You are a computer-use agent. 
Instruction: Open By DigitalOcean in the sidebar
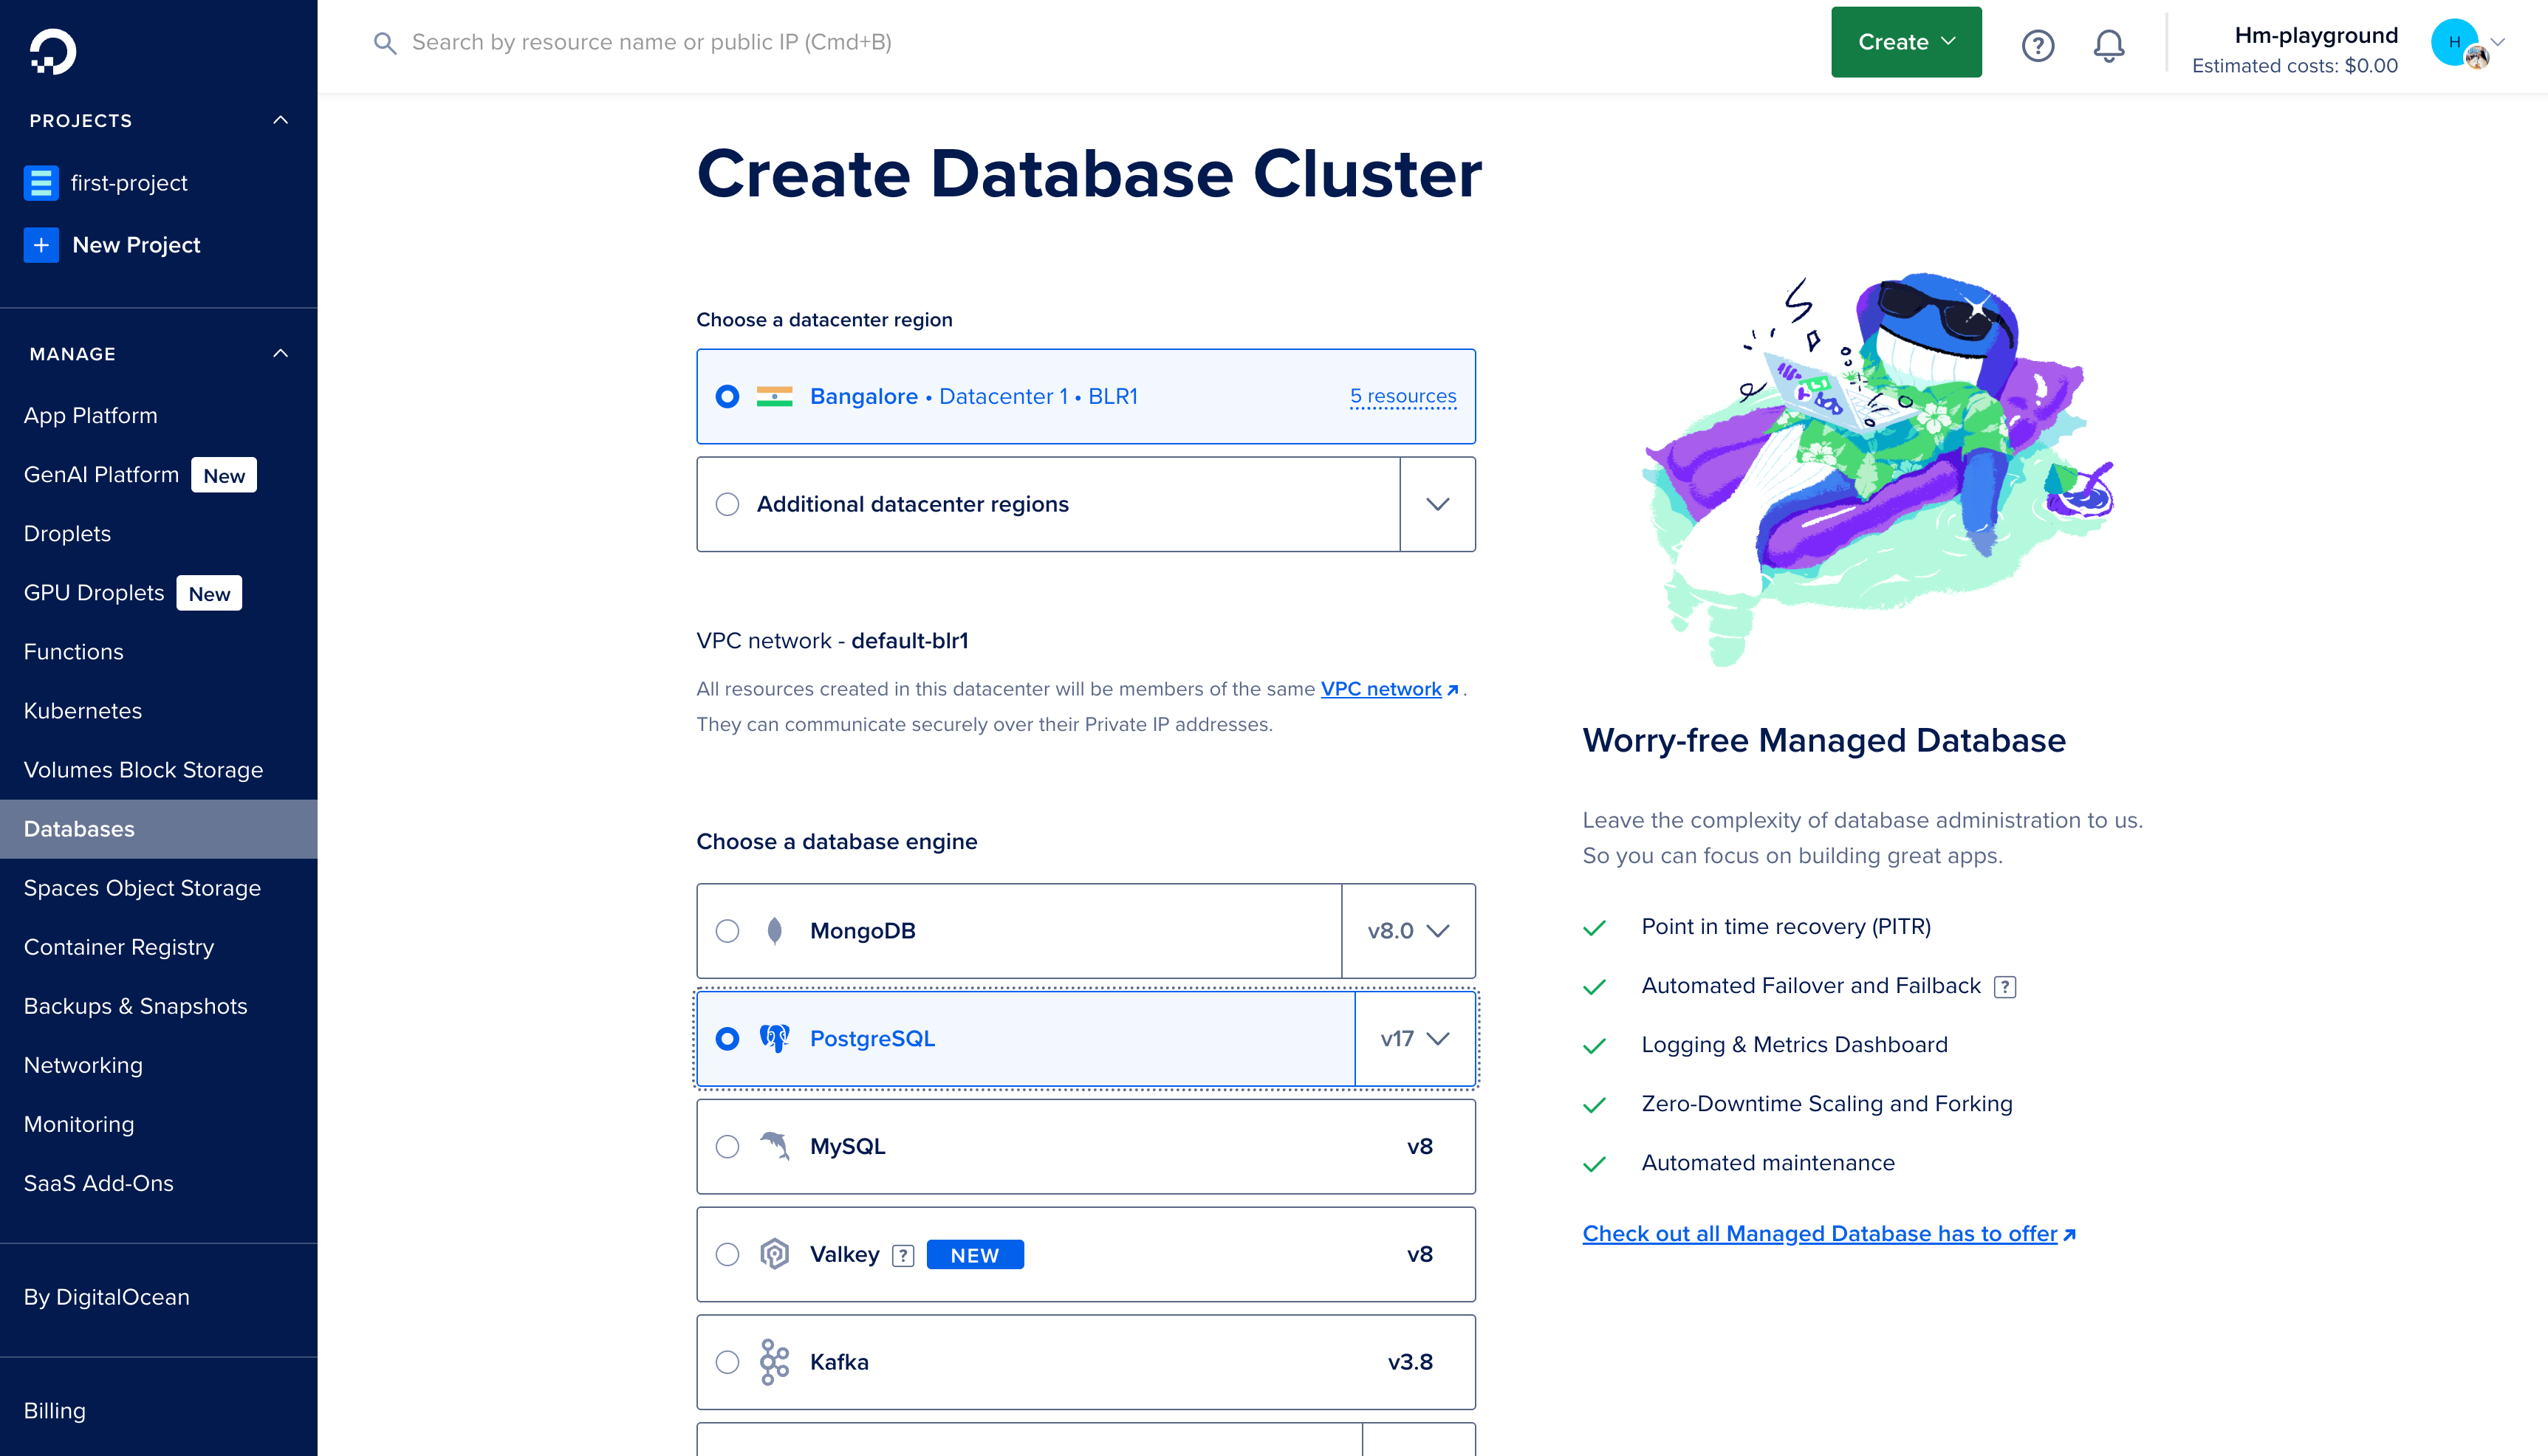click(x=107, y=1297)
